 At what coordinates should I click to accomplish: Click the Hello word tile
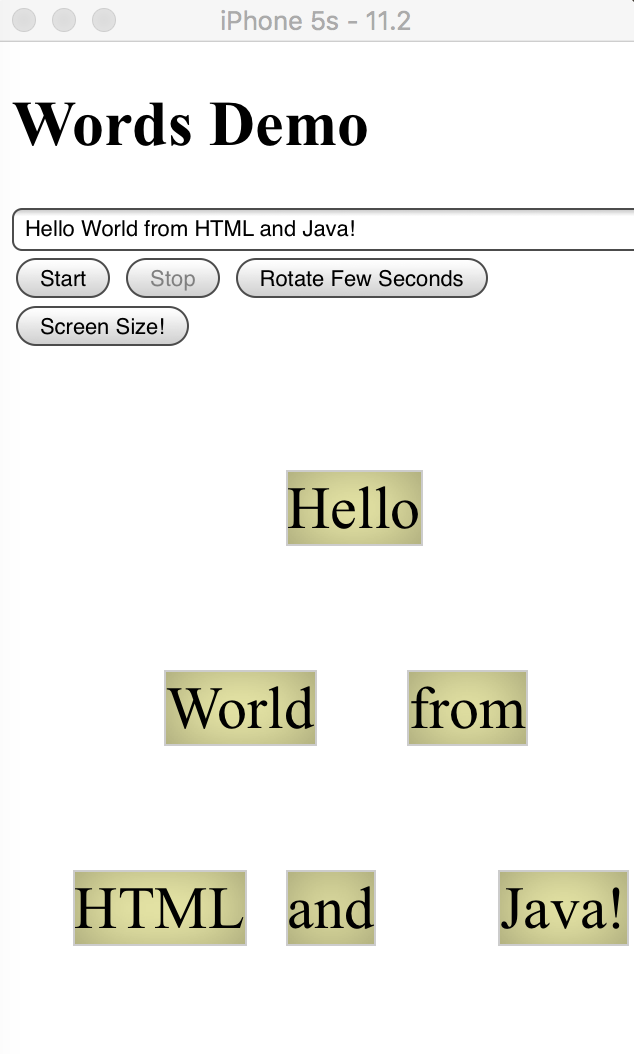click(354, 508)
